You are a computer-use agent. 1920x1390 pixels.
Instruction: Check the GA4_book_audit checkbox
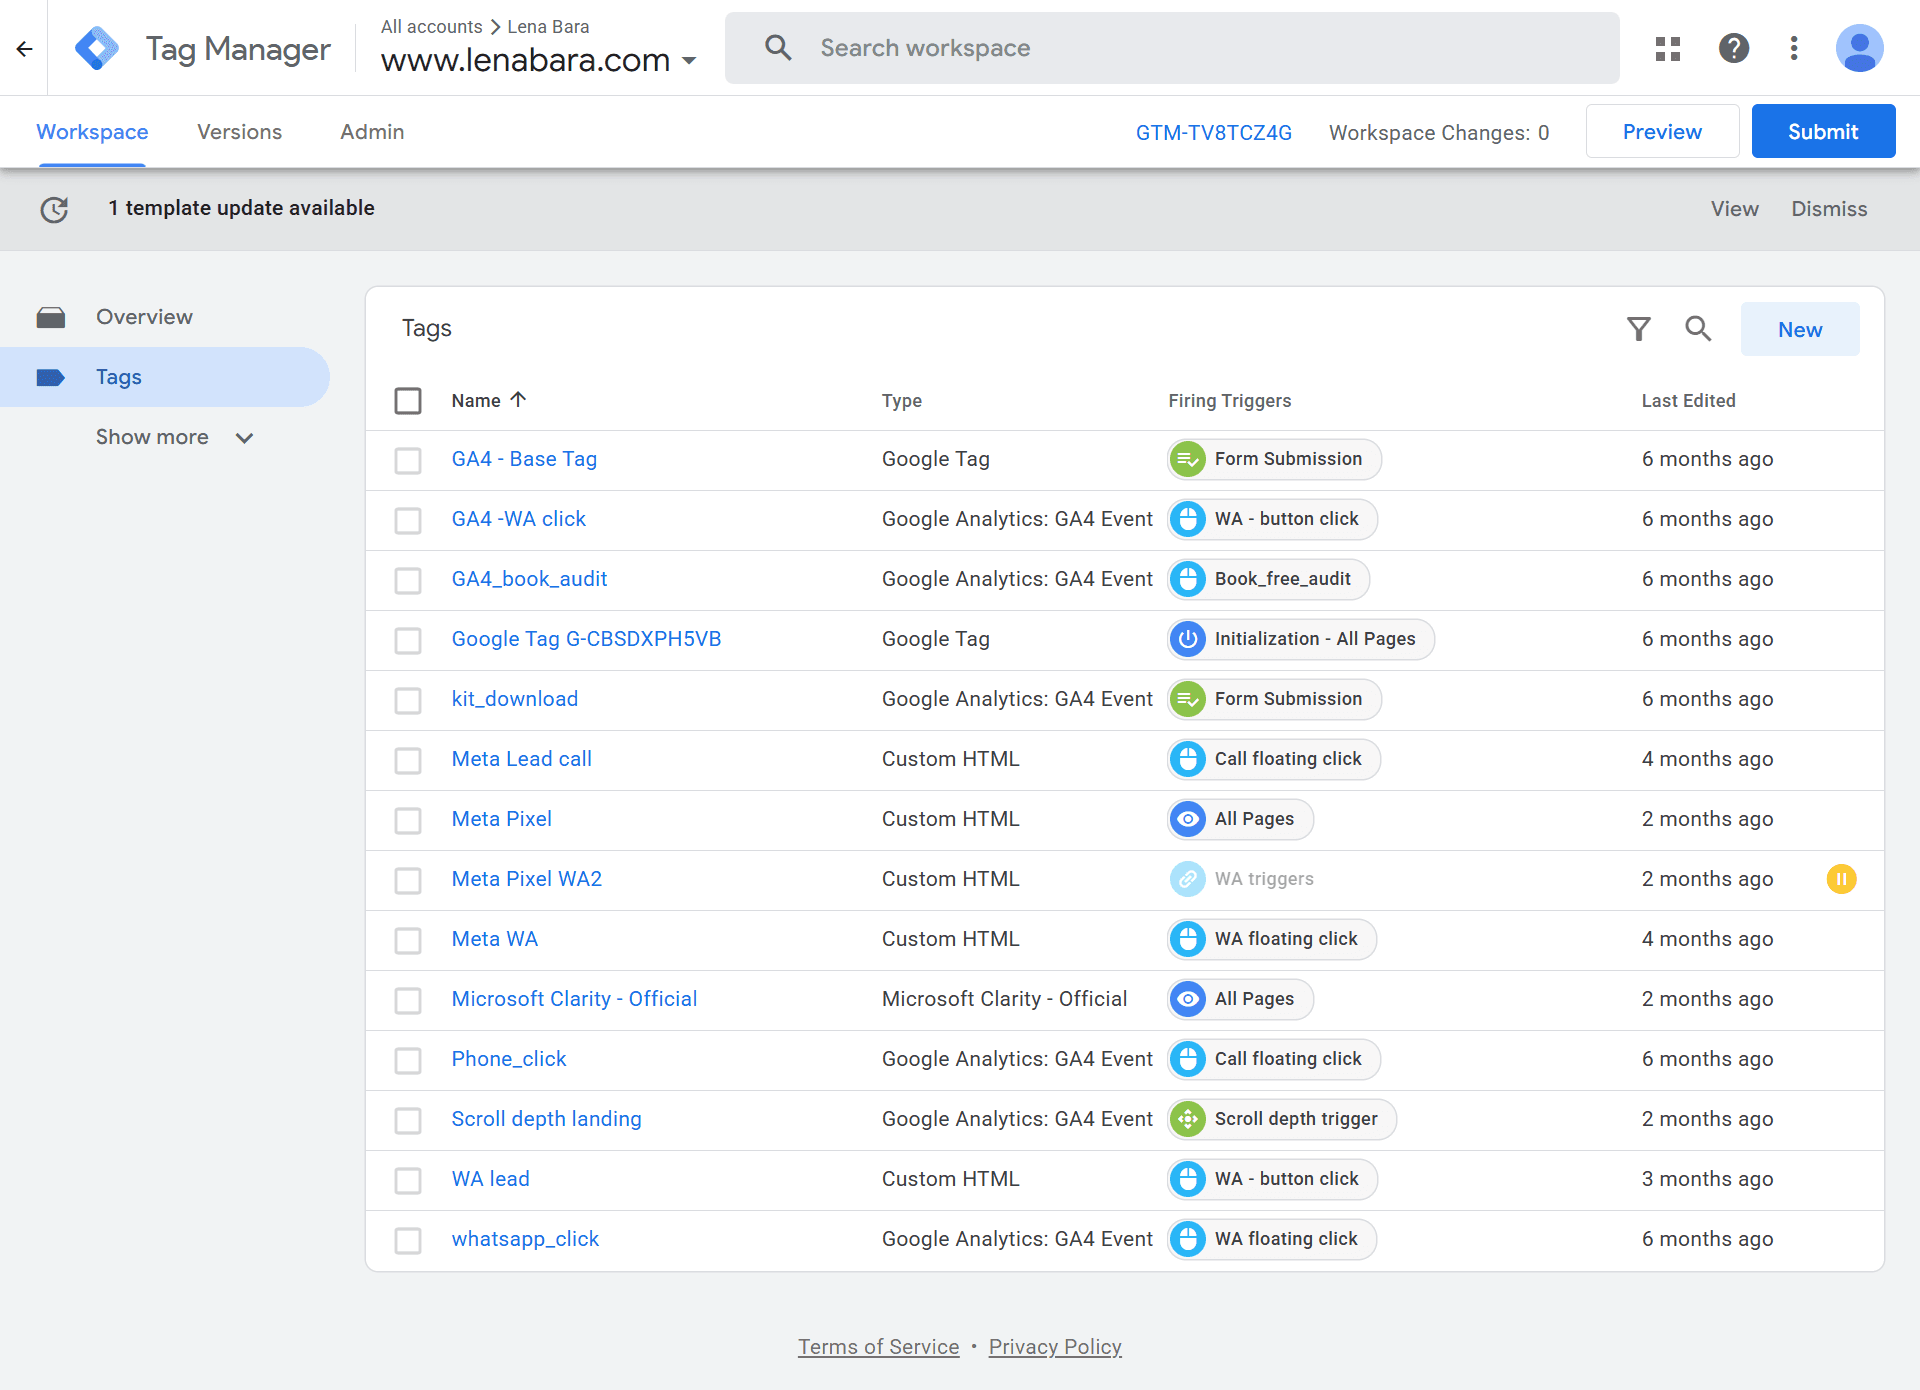coord(408,580)
